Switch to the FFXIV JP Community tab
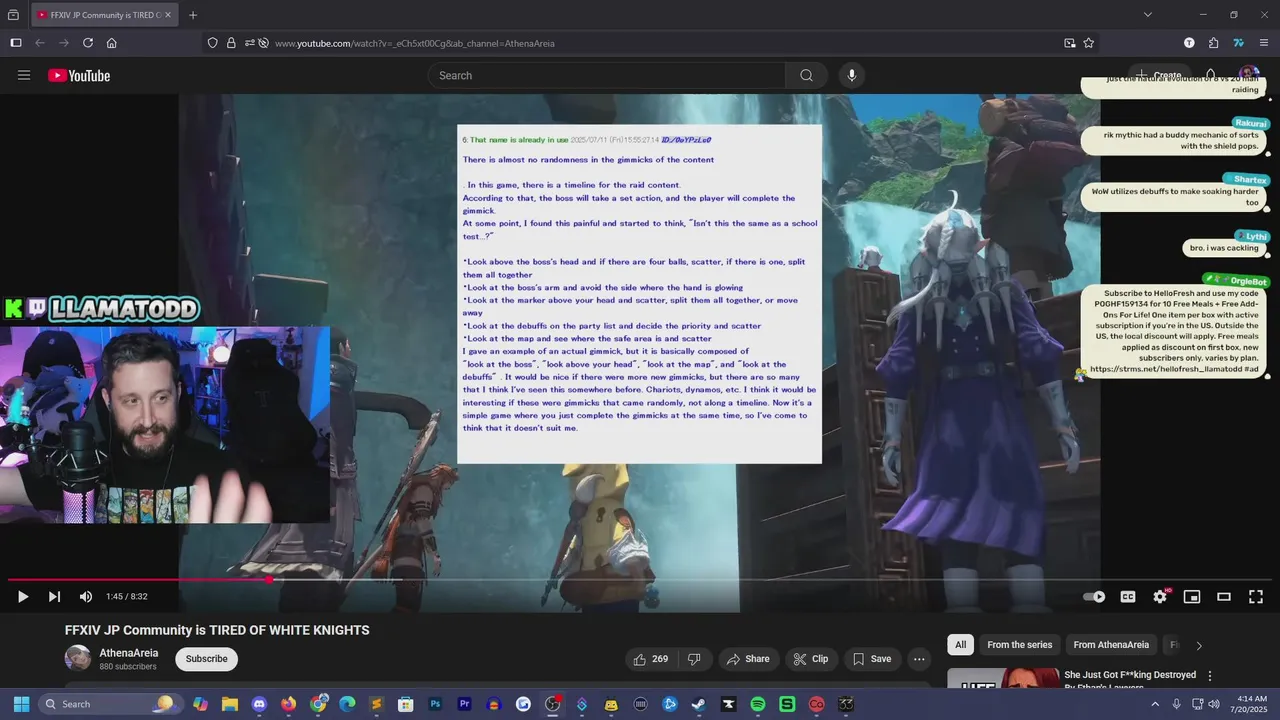1280x720 pixels. [x=104, y=15]
